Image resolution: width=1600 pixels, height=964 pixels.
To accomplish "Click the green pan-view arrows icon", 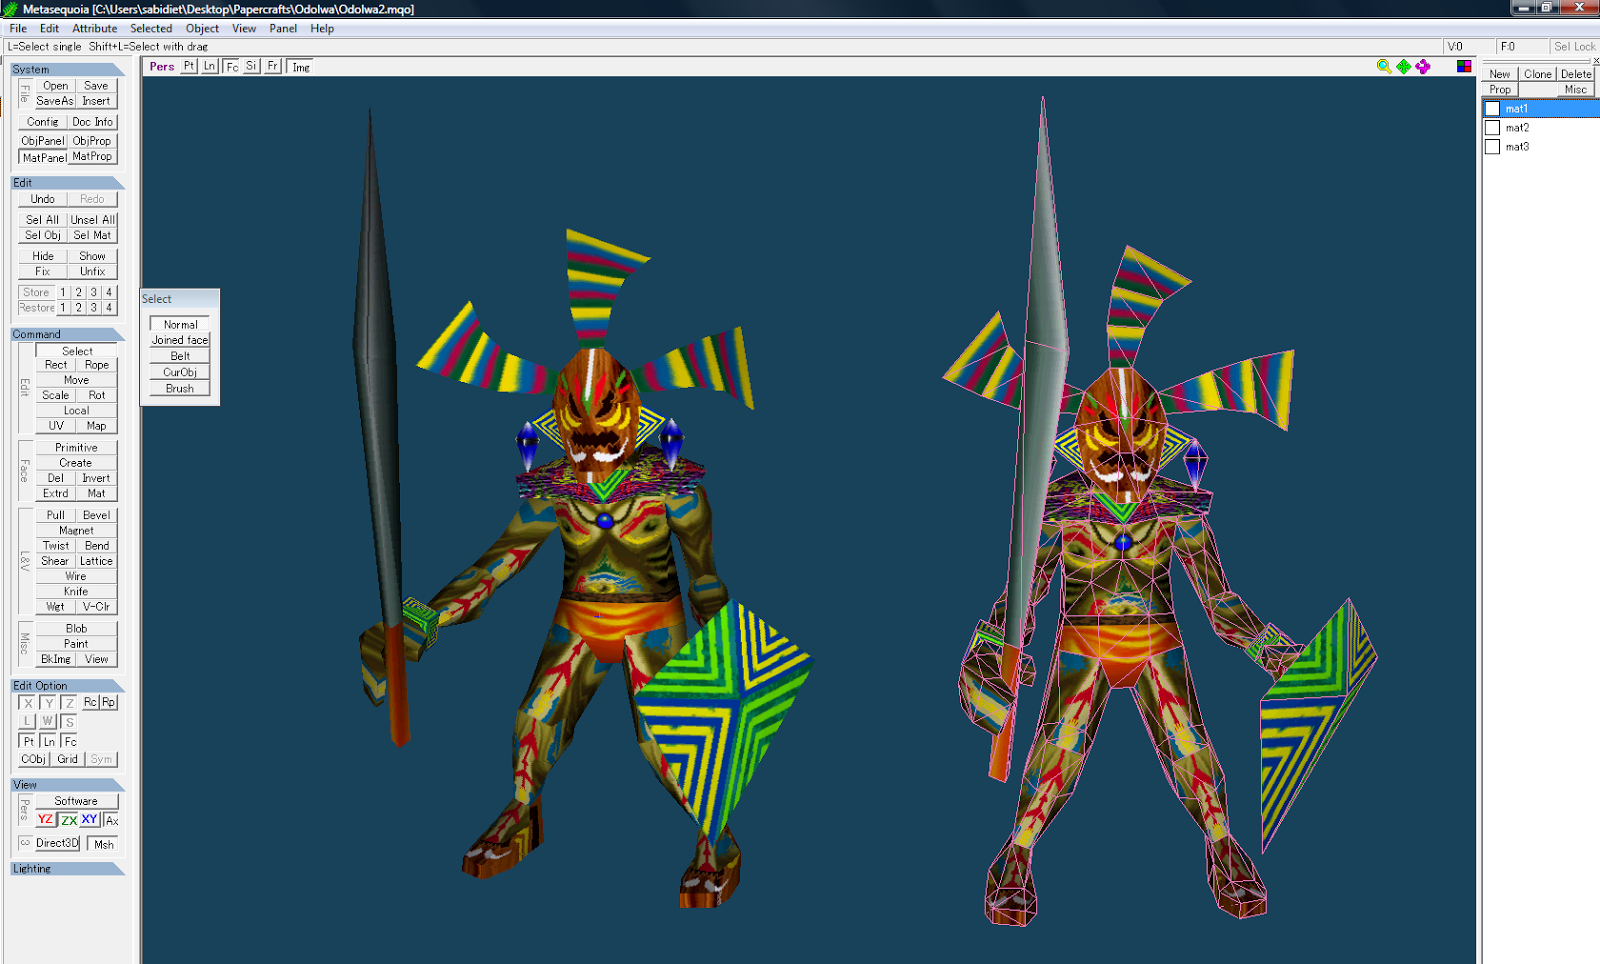I will [1404, 66].
